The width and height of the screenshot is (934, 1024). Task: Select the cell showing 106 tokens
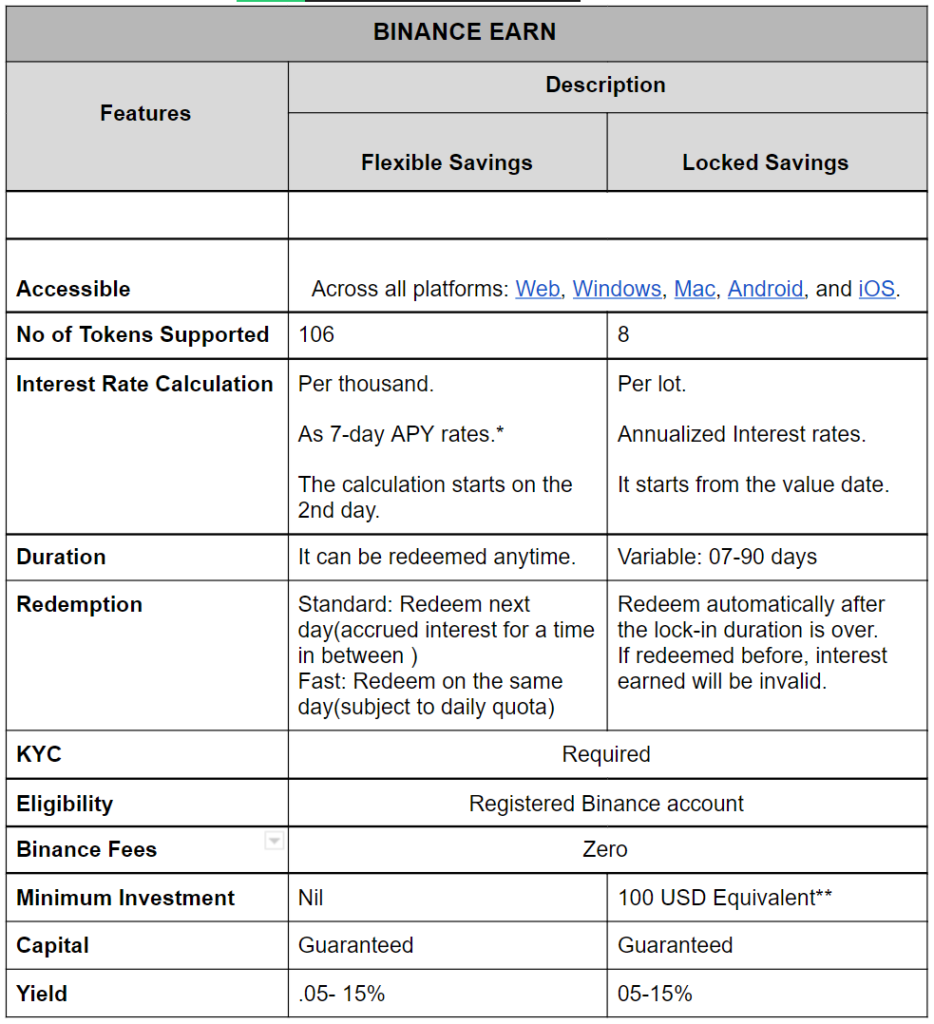(x=447, y=335)
